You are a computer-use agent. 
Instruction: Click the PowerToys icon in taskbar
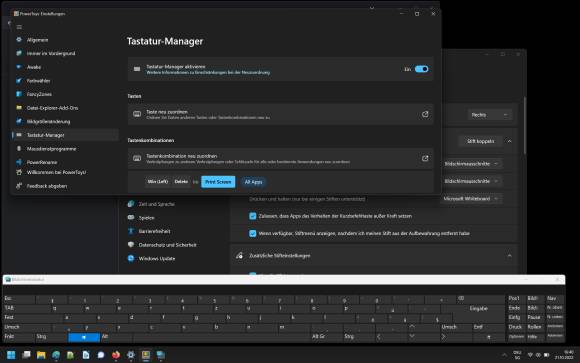146,355
